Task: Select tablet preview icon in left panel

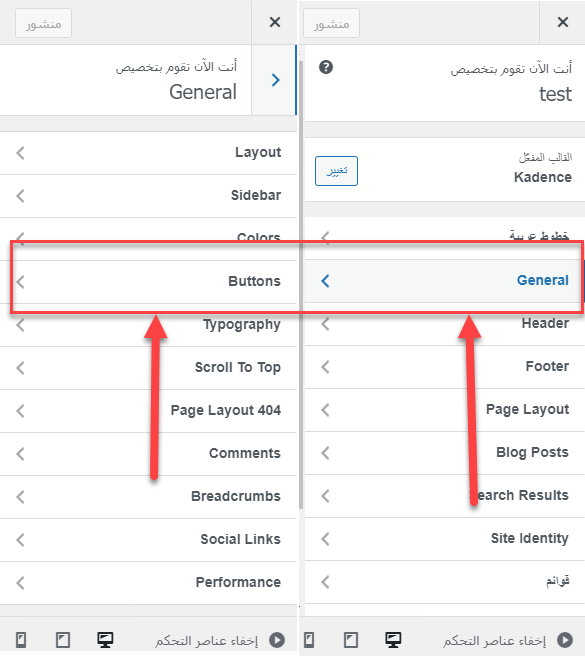Action: click(63, 640)
